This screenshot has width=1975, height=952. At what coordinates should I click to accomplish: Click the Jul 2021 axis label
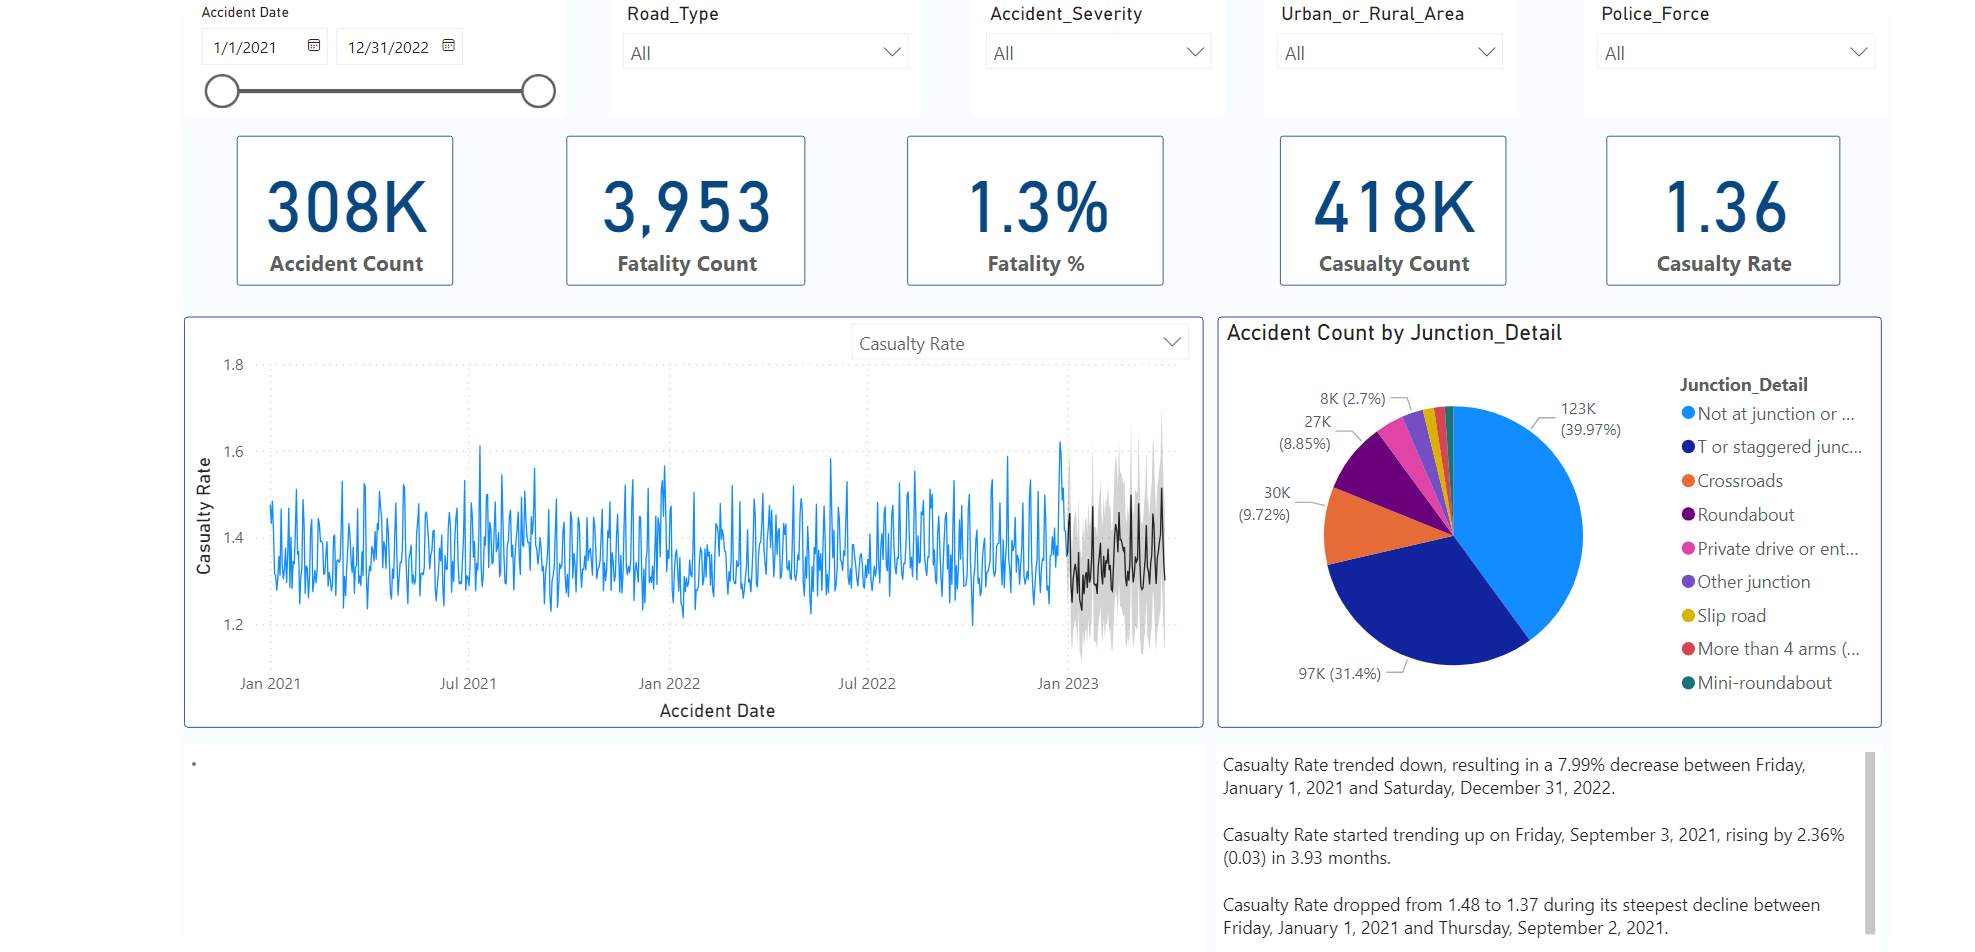(468, 684)
